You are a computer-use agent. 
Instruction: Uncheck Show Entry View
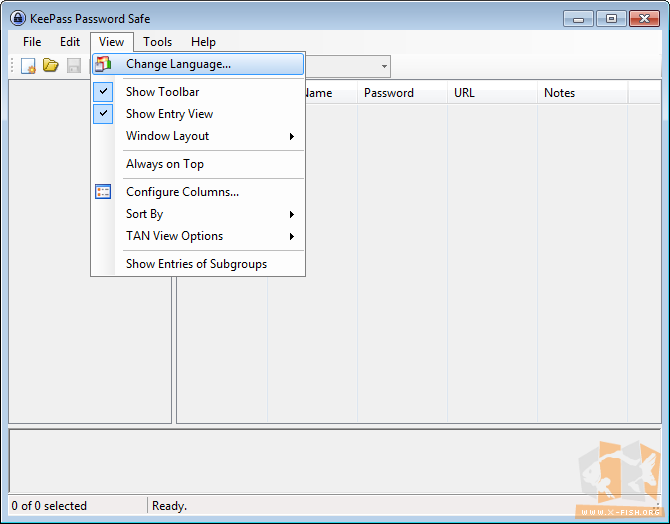(x=169, y=114)
